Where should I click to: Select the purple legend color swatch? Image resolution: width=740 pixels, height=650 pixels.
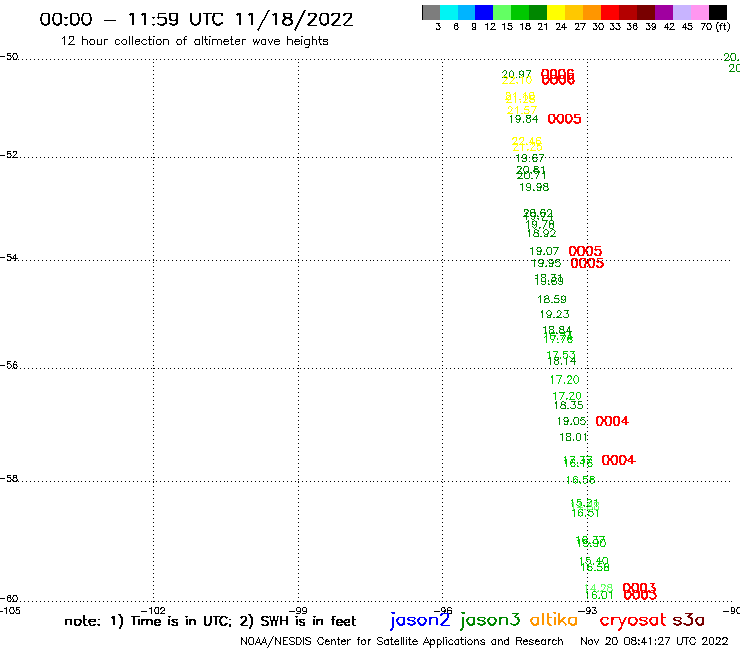(x=664, y=12)
